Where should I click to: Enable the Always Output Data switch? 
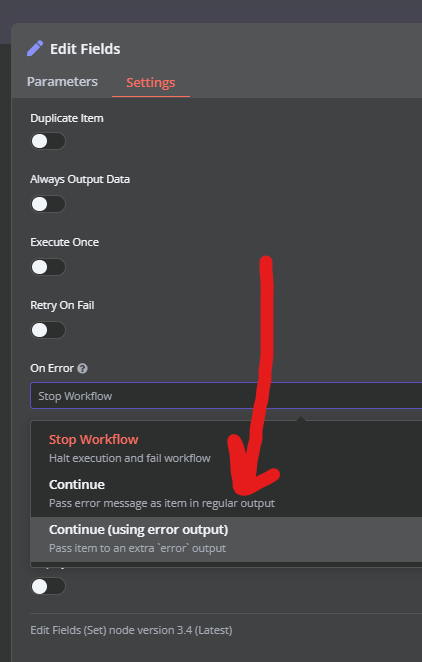click(x=48, y=204)
